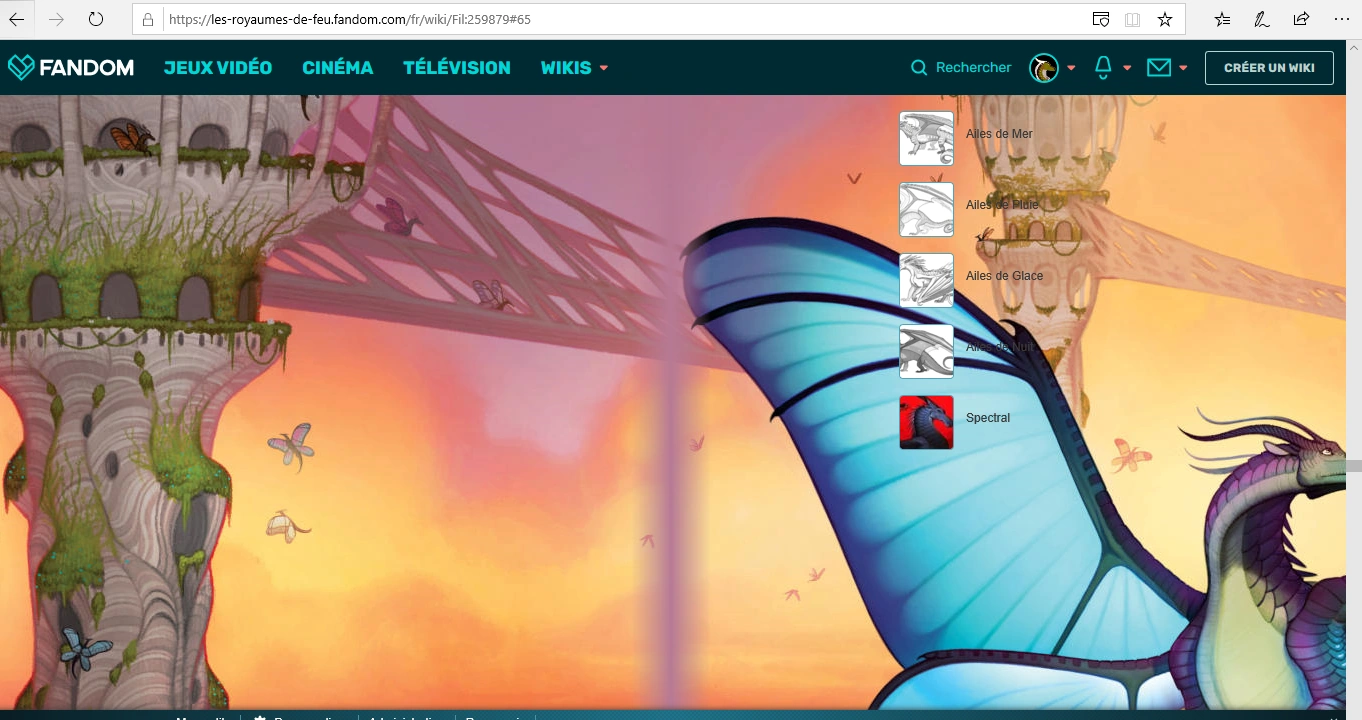This screenshot has width=1362, height=720.
Task: Open the Ailes de Mer link
Action: 999,134
